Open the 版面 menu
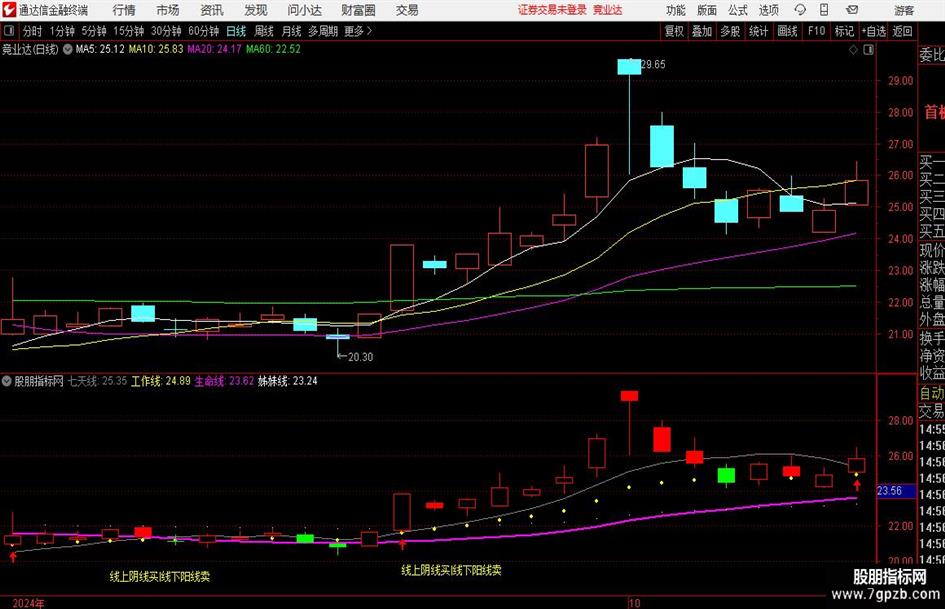The width and height of the screenshot is (945, 609). (x=706, y=10)
